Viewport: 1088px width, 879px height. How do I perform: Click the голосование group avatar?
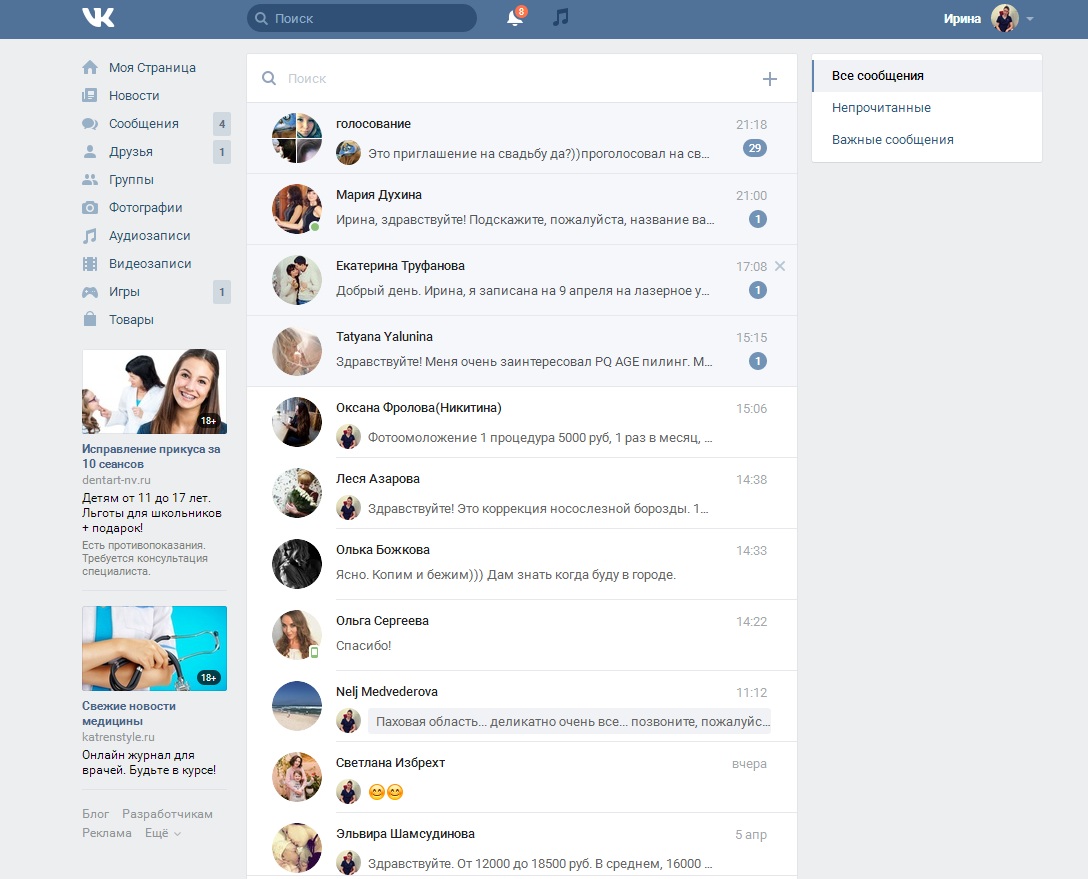tap(297, 138)
